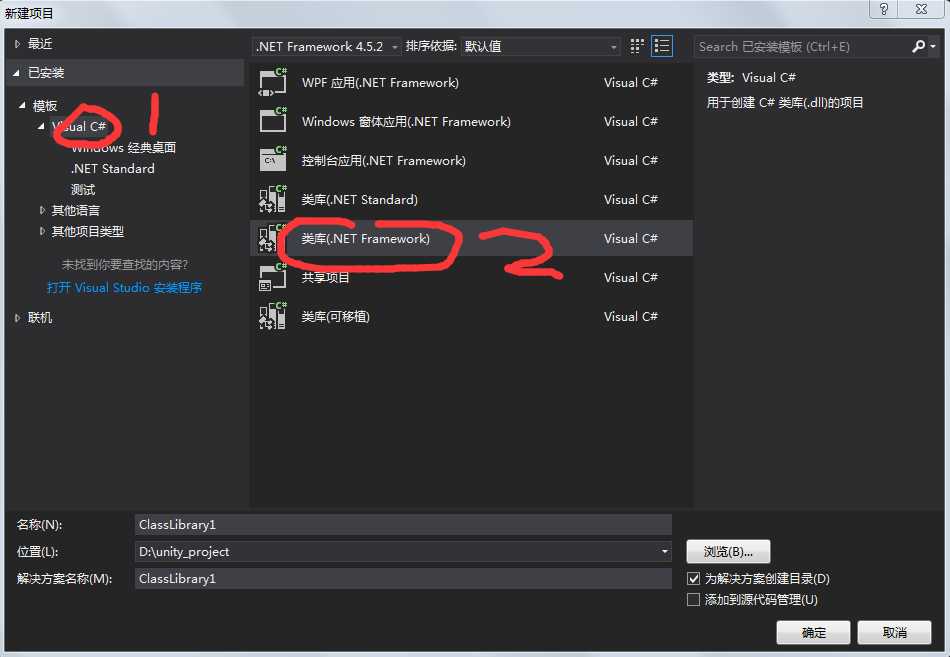
Task: Collapse the 已安装 section
Action: pyautogui.click(x=17, y=73)
